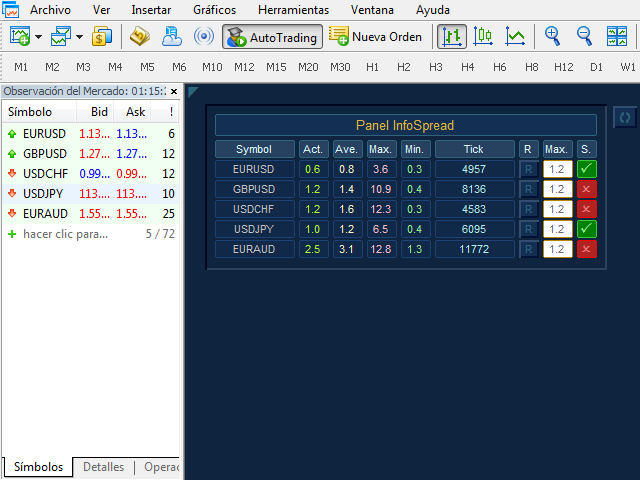Image resolution: width=640 pixels, height=480 pixels.
Task: Switch to line chart icon
Action: [515, 37]
